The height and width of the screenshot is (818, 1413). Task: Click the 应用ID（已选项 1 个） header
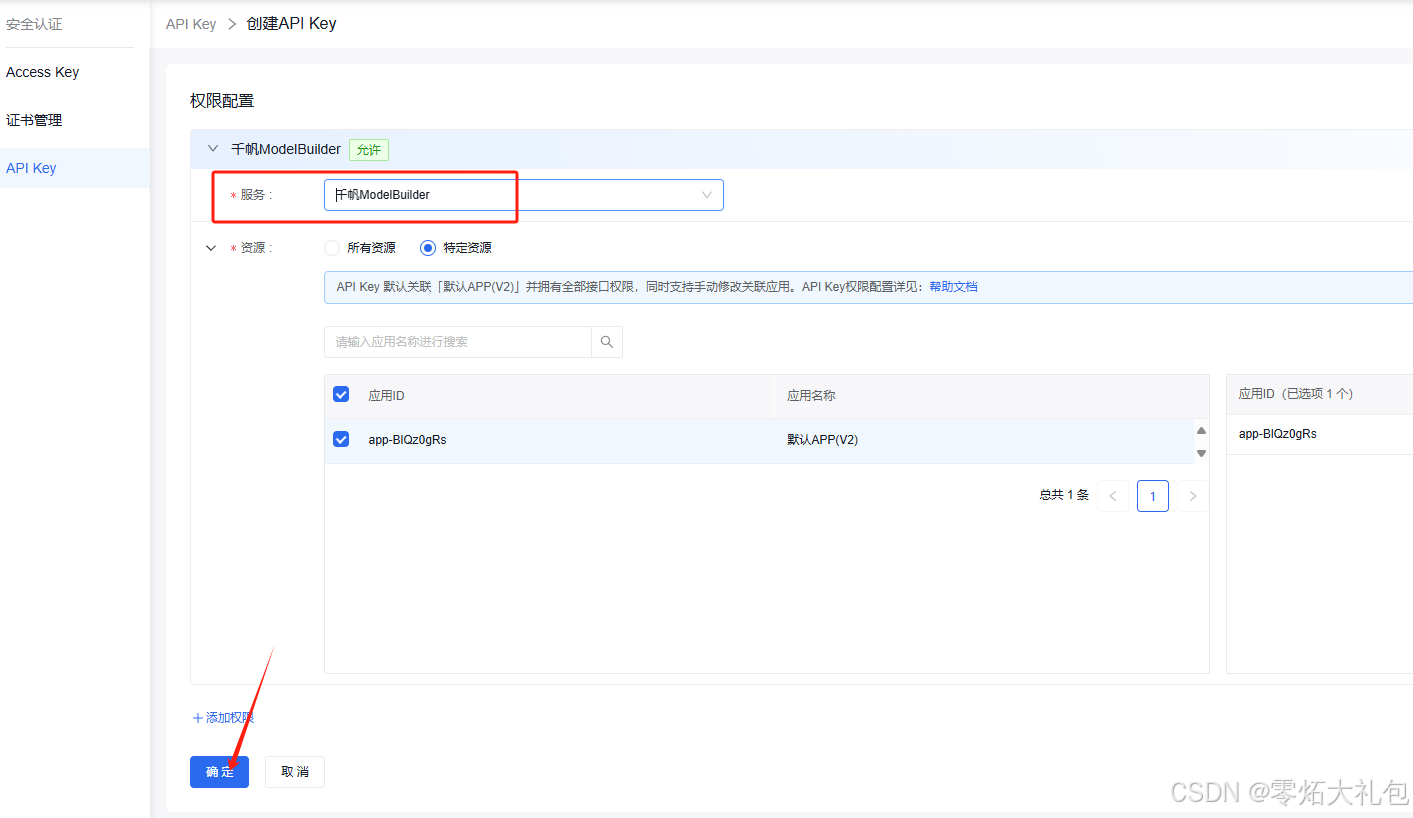pyautogui.click(x=1295, y=394)
